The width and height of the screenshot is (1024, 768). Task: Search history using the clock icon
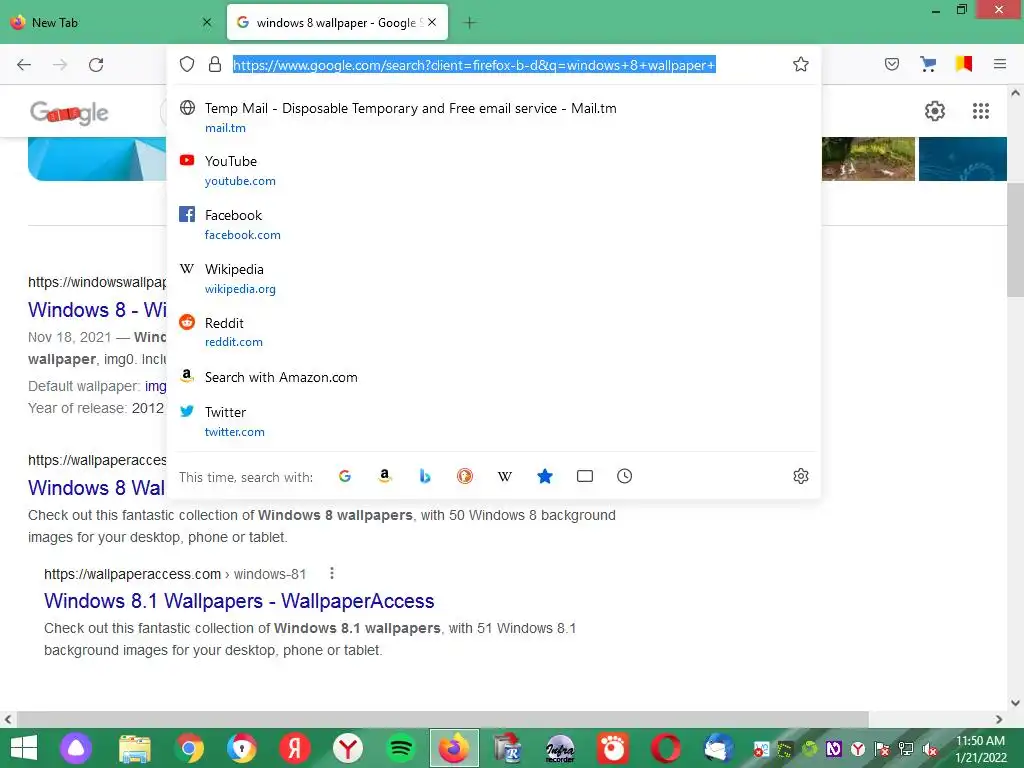(624, 476)
